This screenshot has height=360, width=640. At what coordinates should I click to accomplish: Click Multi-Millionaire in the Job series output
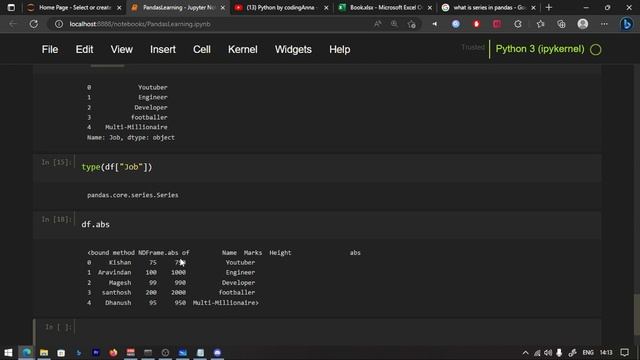pos(136,127)
